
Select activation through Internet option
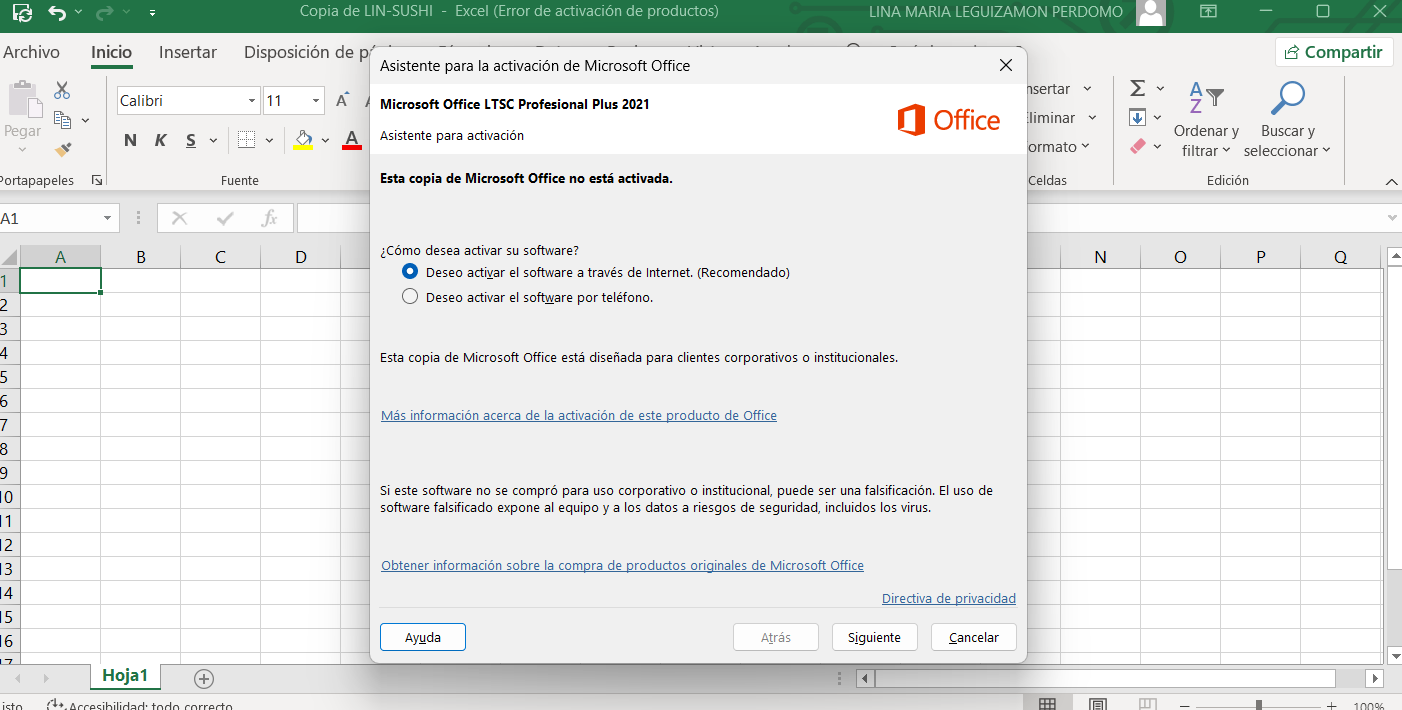[x=409, y=271]
